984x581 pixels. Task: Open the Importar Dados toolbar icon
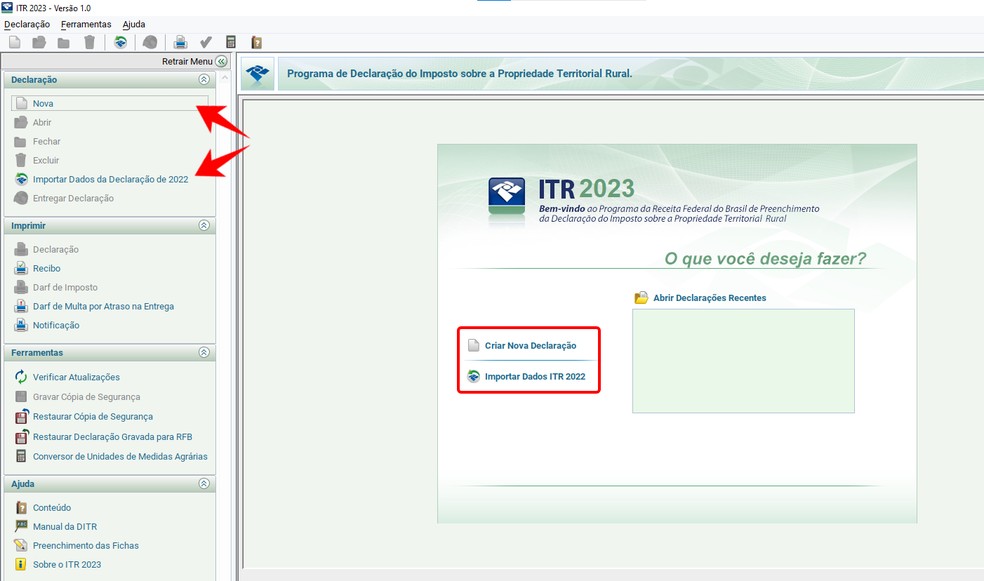121,42
